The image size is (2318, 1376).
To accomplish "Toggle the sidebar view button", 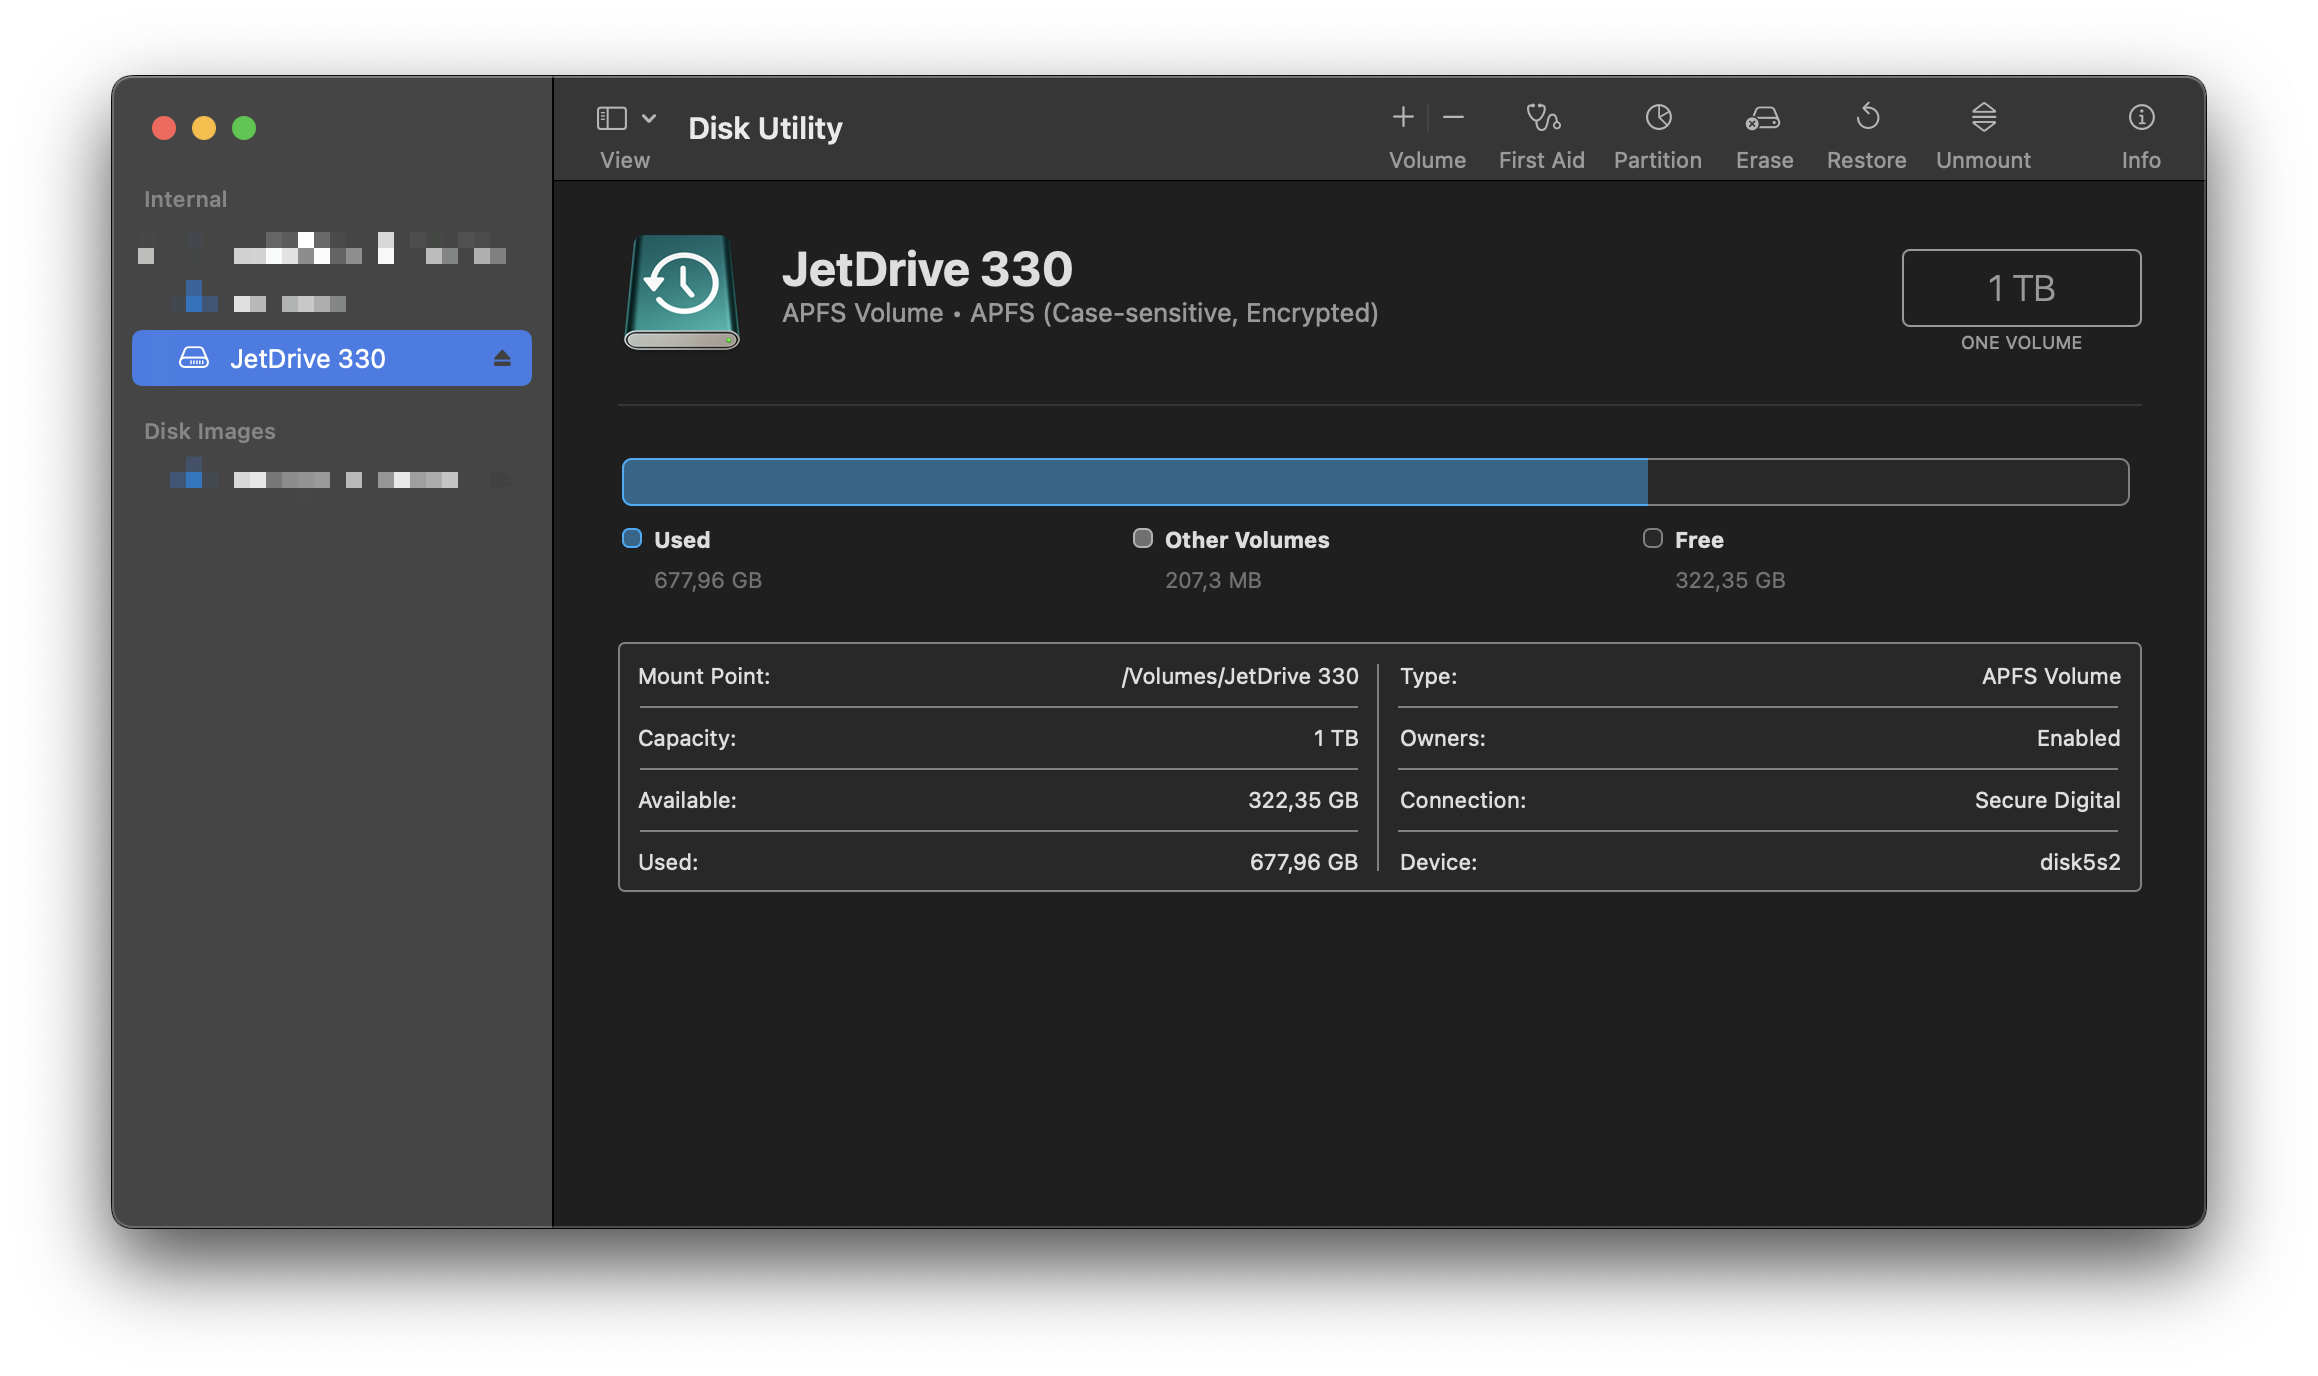I will point(611,118).
